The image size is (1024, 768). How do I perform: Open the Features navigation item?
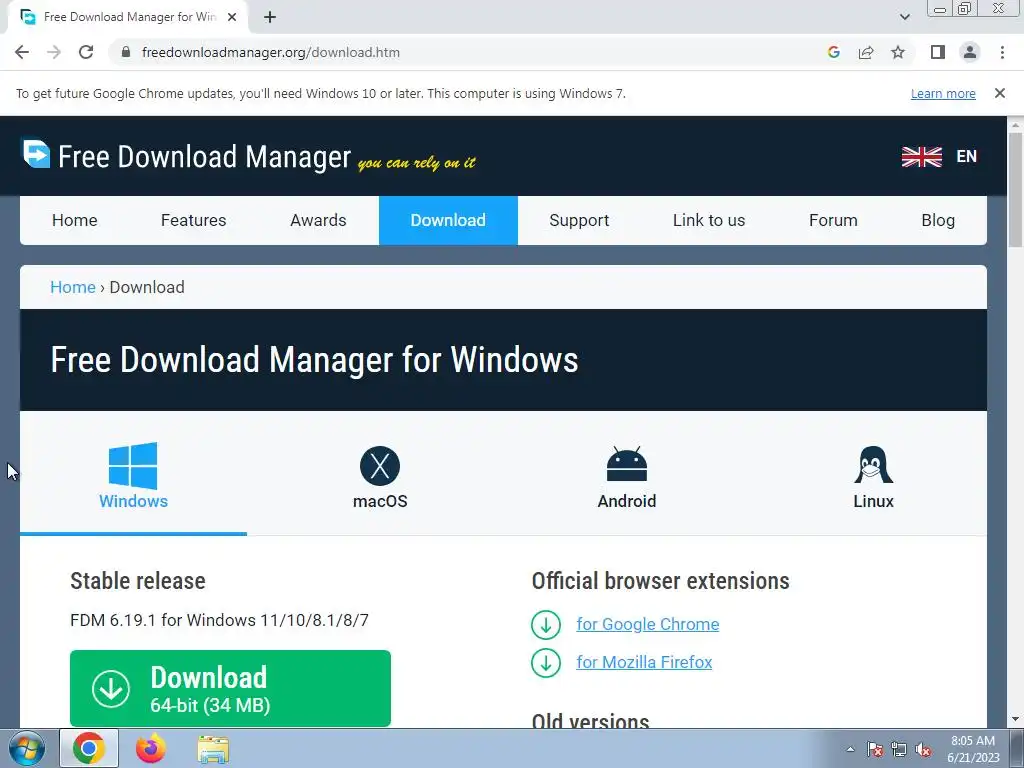[193, 221]
